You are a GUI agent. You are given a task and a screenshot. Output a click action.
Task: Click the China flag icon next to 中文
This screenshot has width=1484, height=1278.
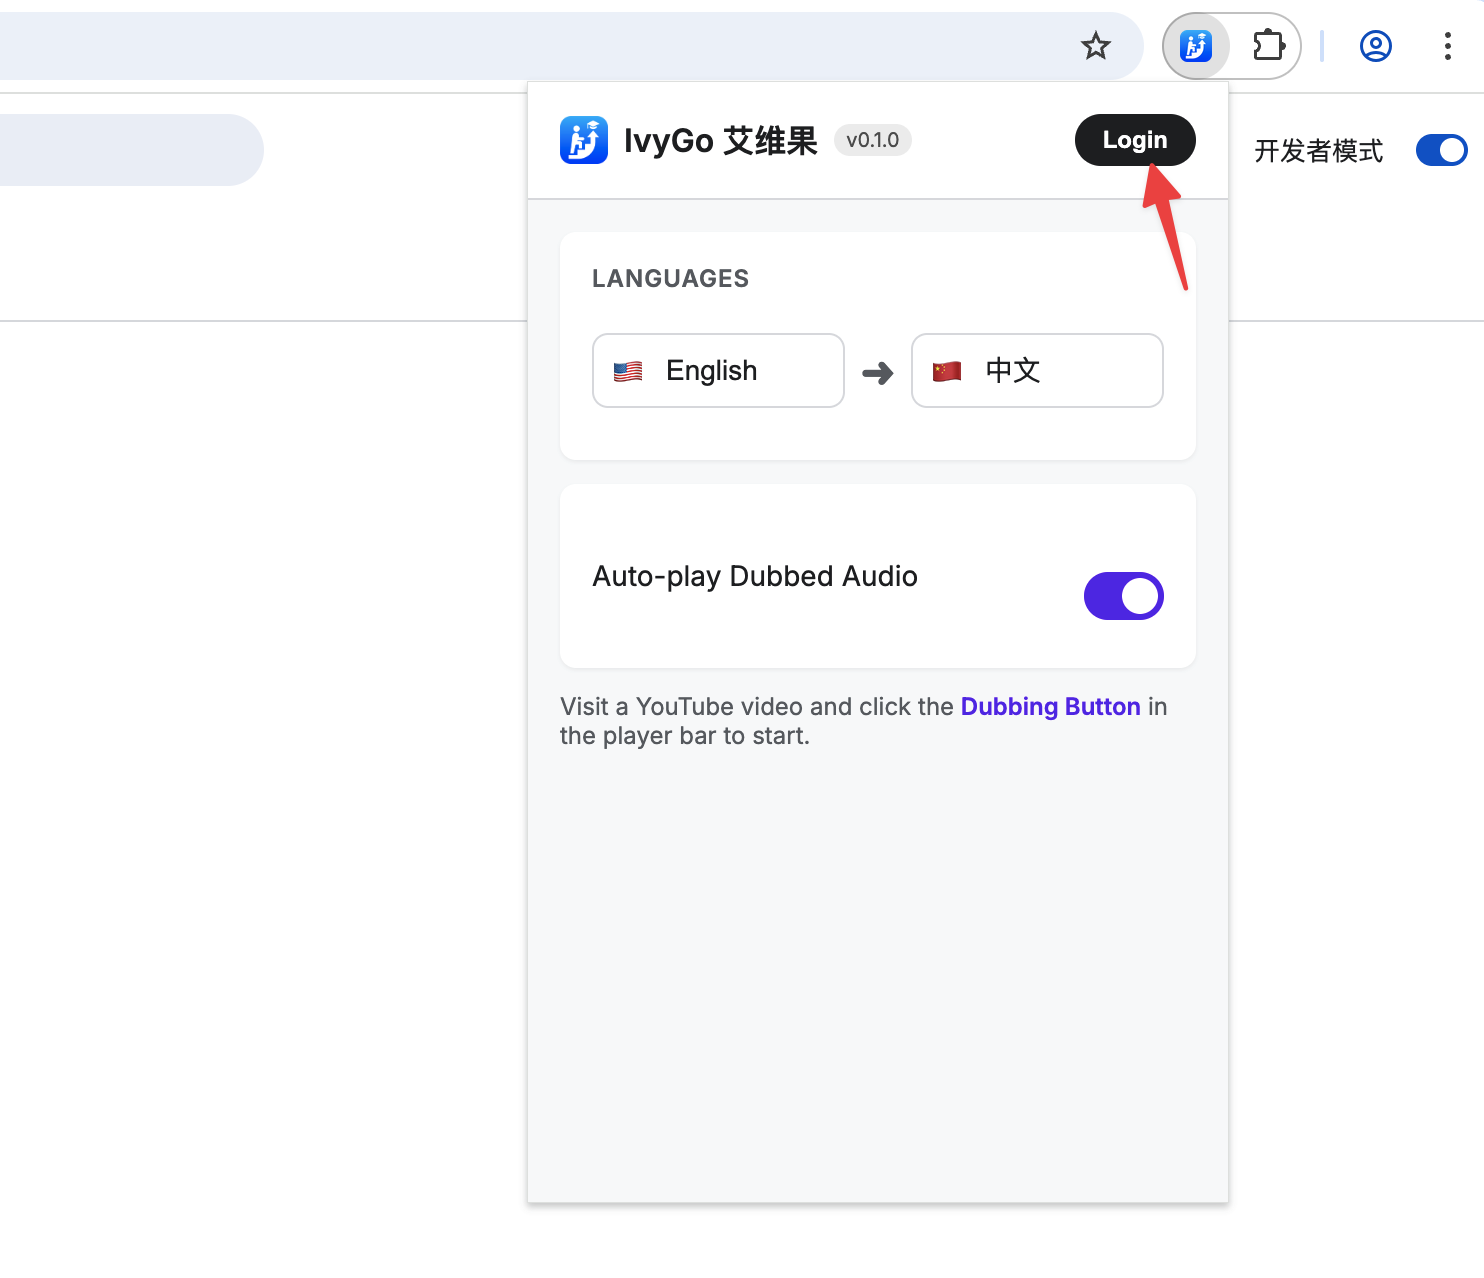[x=946, y=370]
